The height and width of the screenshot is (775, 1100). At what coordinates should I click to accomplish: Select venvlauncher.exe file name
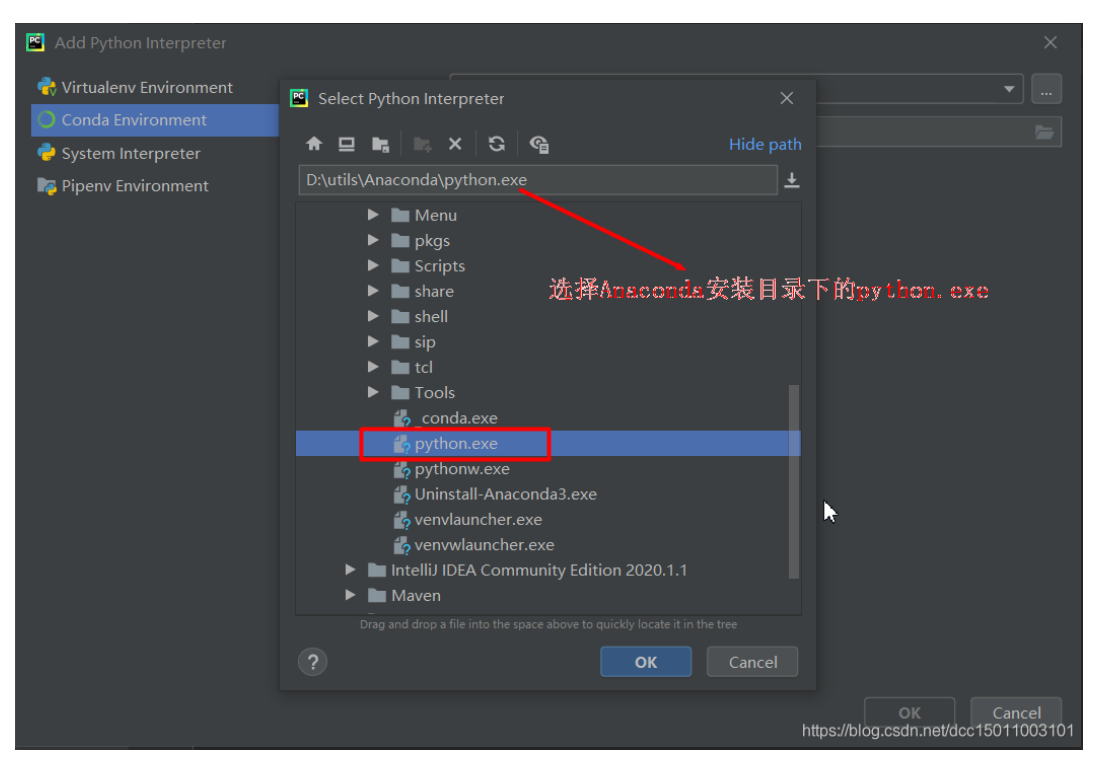coord(478,520)
